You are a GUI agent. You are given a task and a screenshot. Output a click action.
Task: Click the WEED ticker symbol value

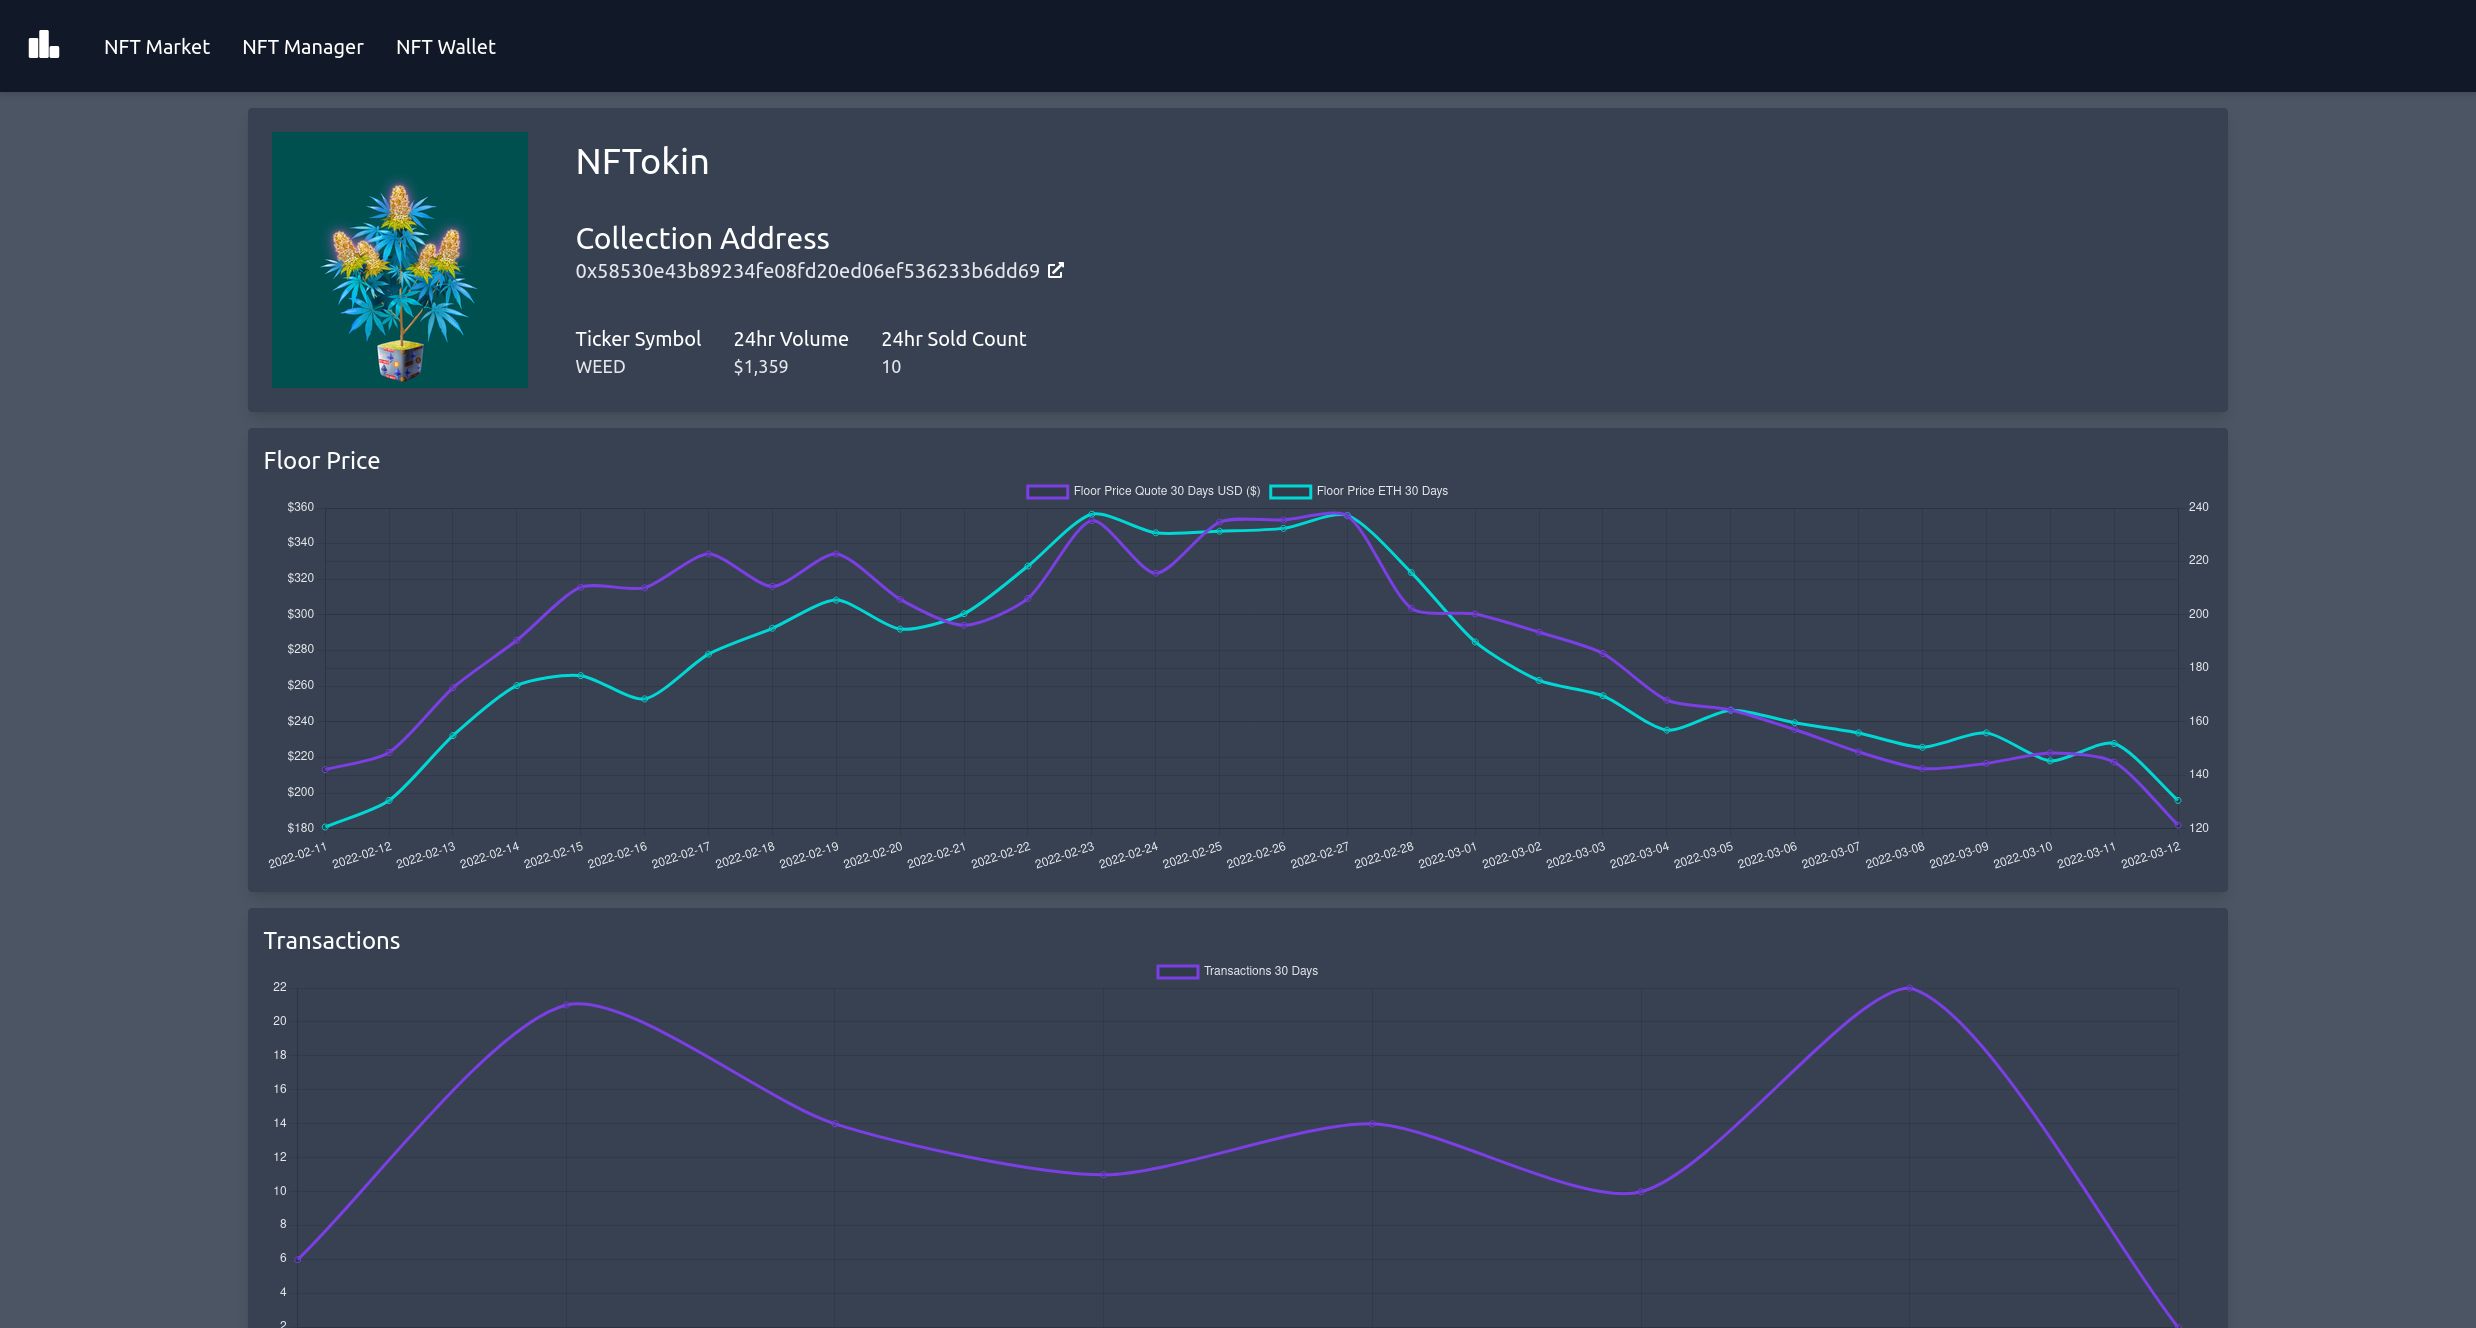coord(600,367)
